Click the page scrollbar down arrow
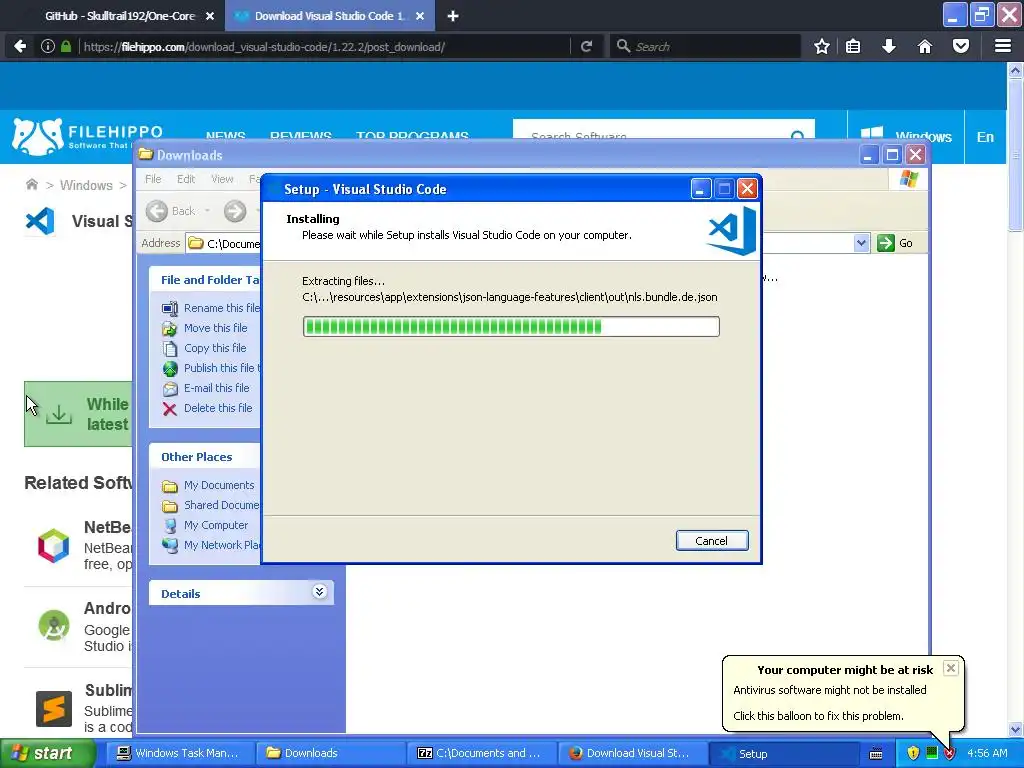Viewport: 1024px width, 768px height. click(x=1016, y=729)
